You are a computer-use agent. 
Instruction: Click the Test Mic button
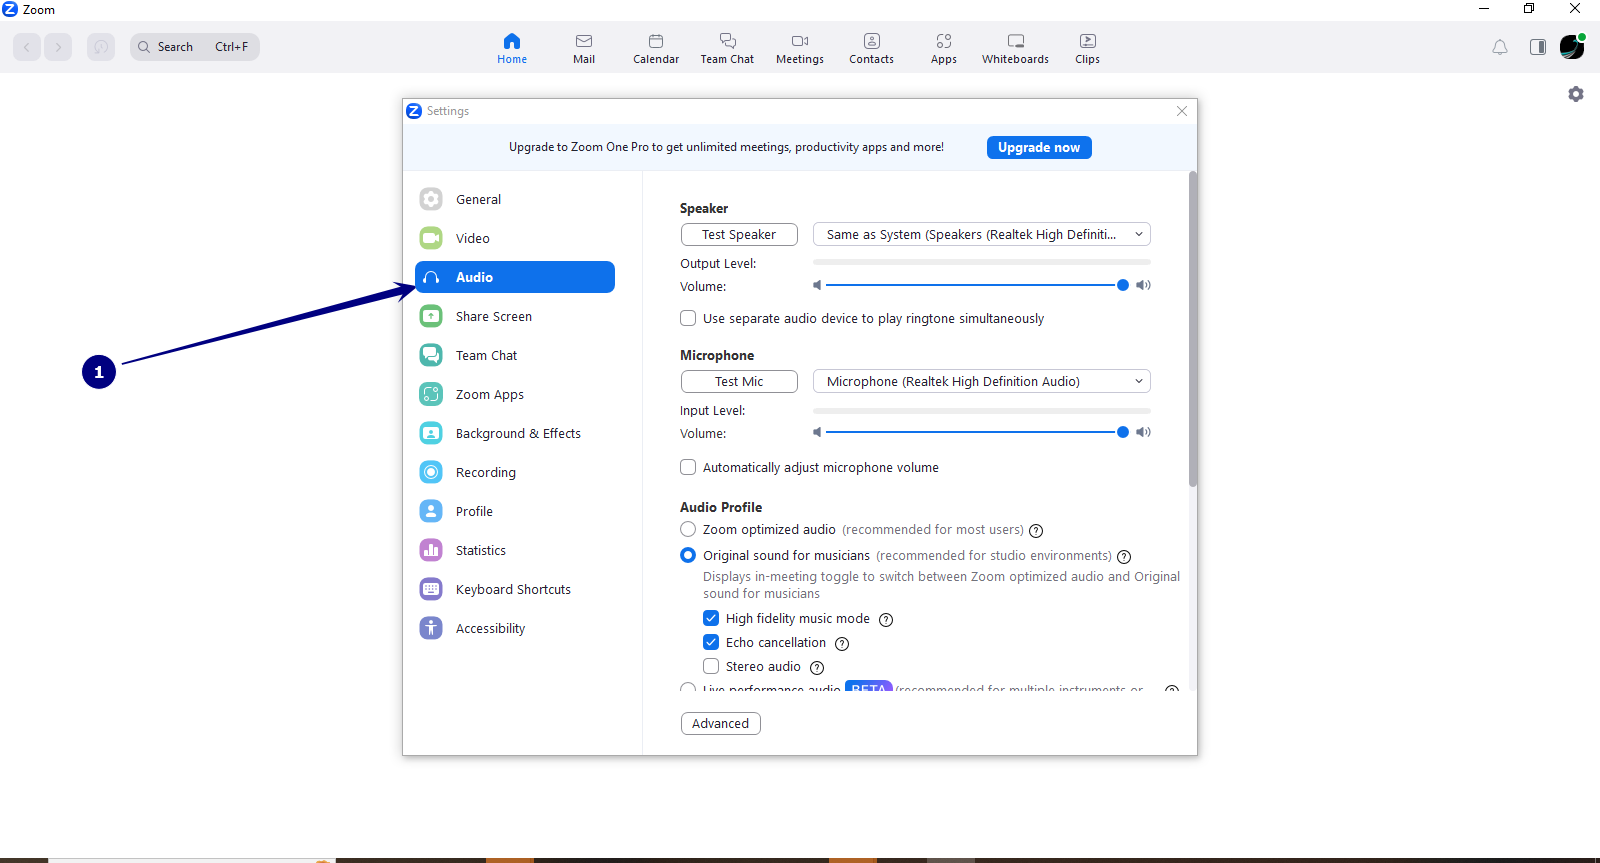tap(739, 381)
